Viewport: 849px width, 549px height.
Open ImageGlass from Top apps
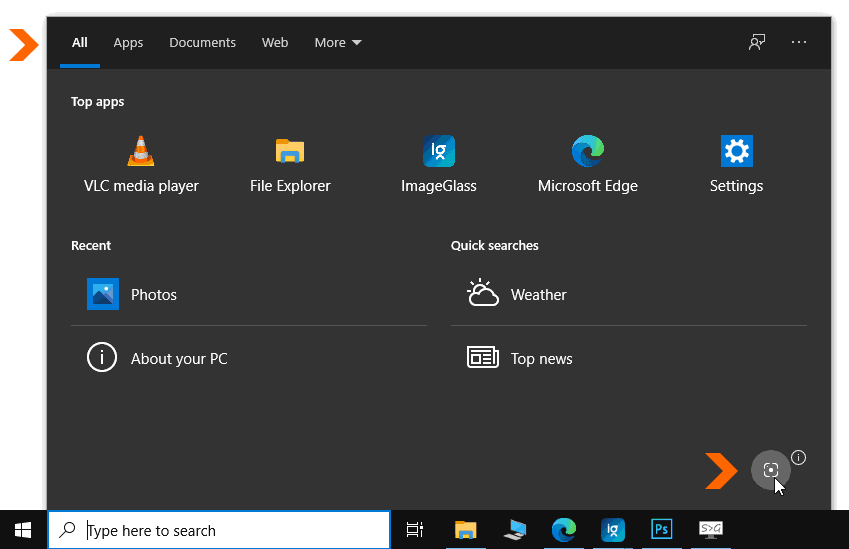tap(439, 165)
